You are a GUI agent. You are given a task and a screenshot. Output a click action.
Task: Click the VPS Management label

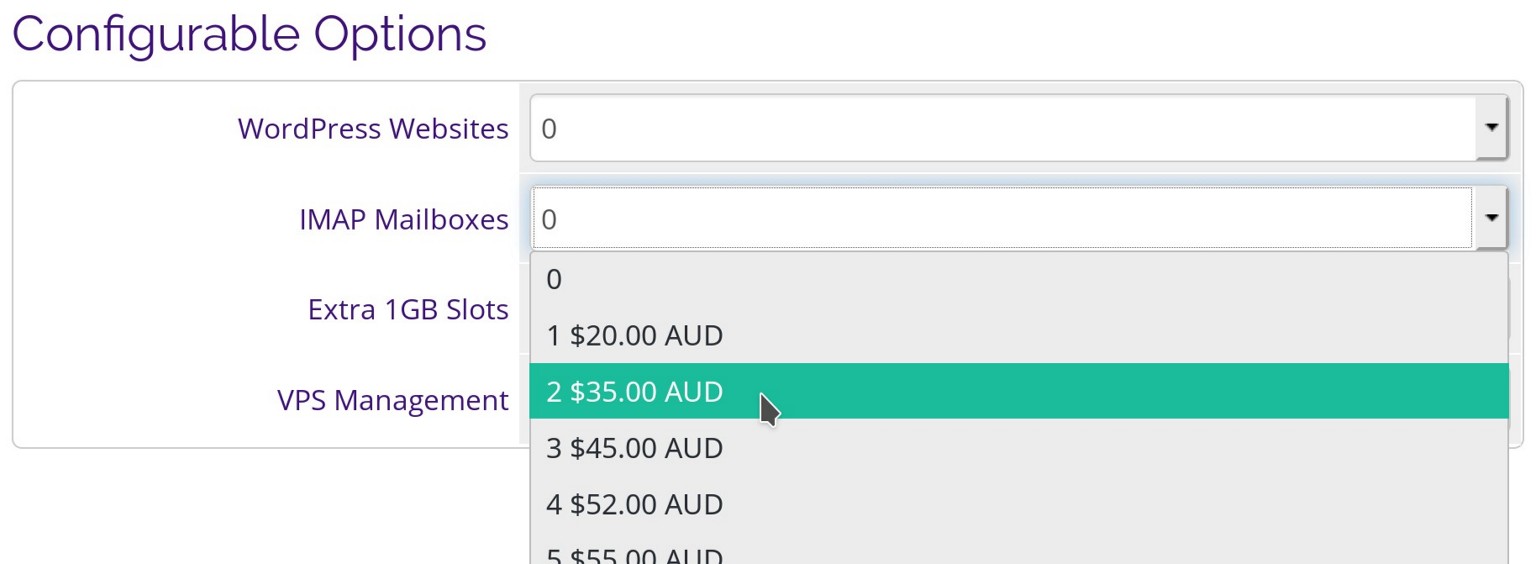393,400
